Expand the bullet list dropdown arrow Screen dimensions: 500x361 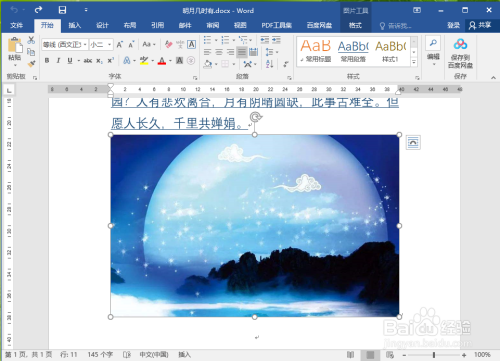(216, 40)
